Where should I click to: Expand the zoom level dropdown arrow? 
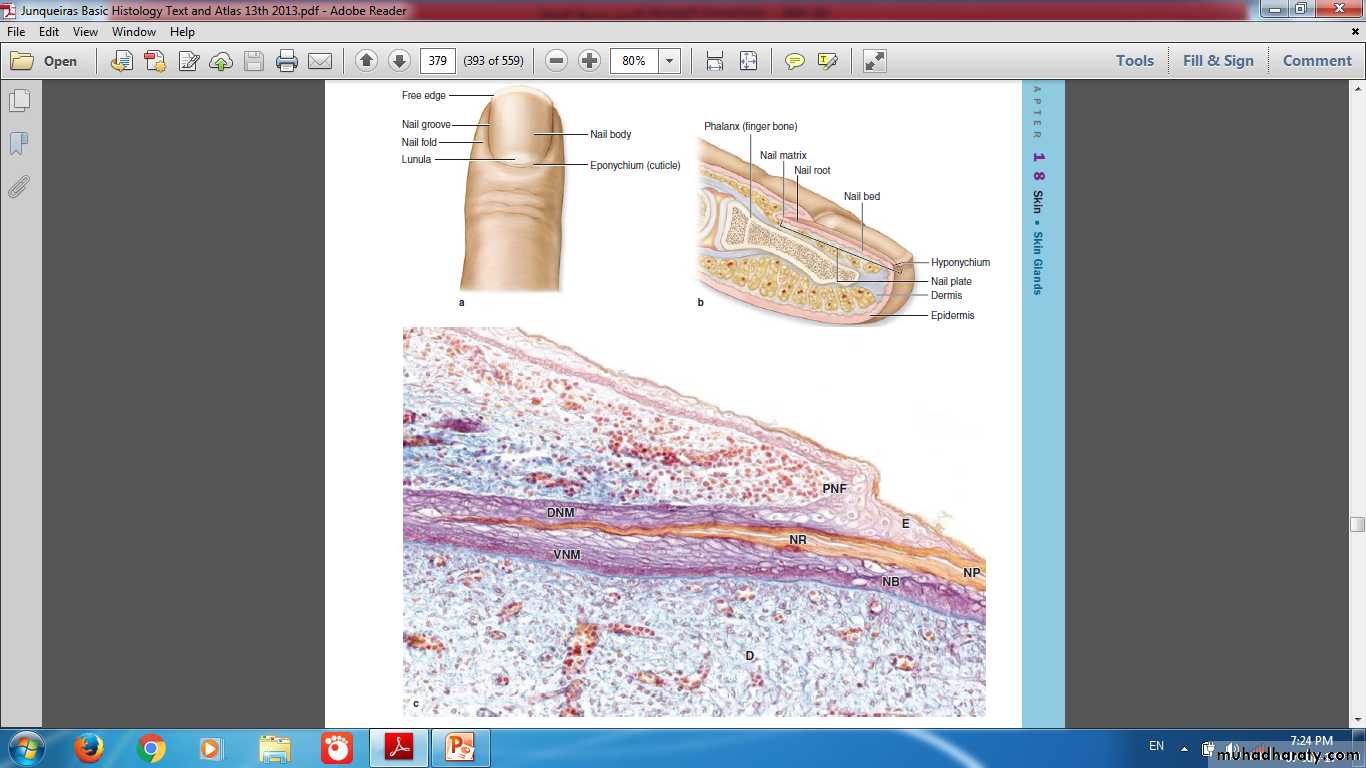click(669, 61)
